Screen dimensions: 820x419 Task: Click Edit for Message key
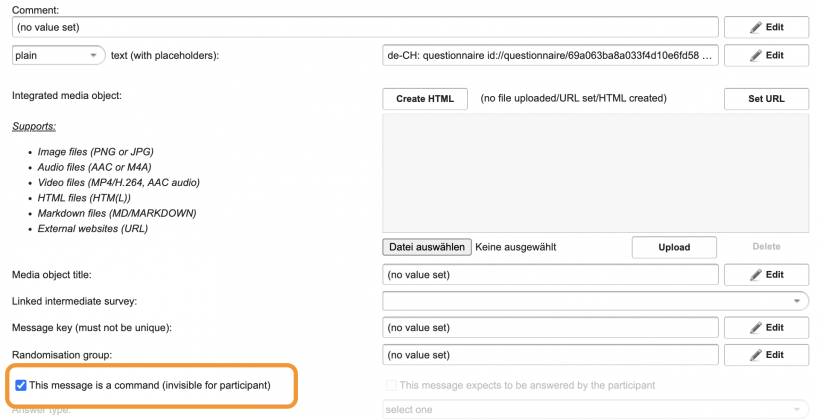click(x=766, y=328)
